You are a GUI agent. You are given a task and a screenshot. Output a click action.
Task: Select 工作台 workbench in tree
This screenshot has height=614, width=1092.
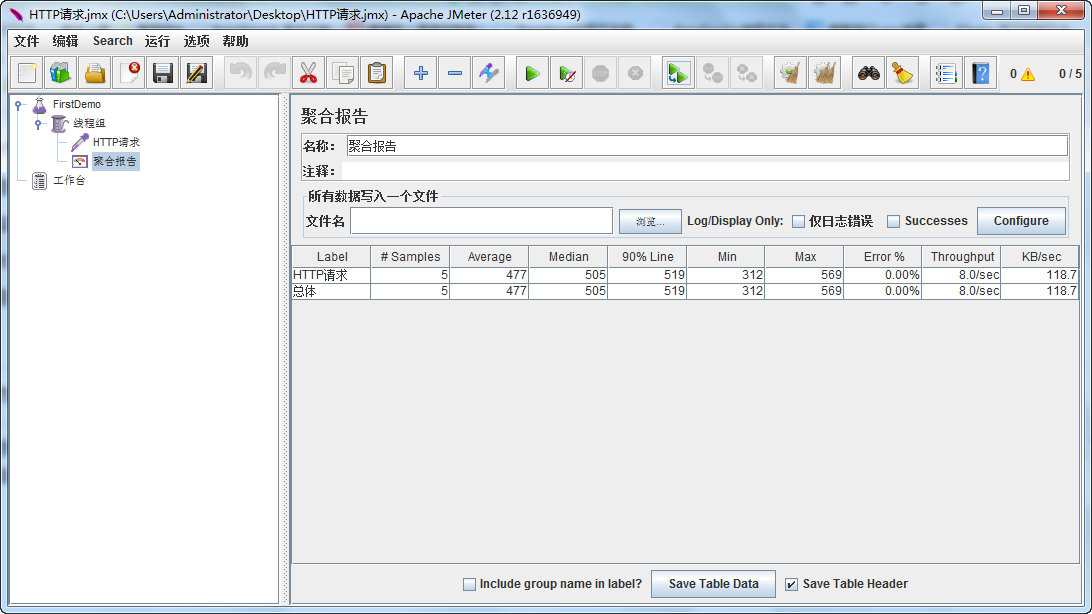(x=69, y=180)
